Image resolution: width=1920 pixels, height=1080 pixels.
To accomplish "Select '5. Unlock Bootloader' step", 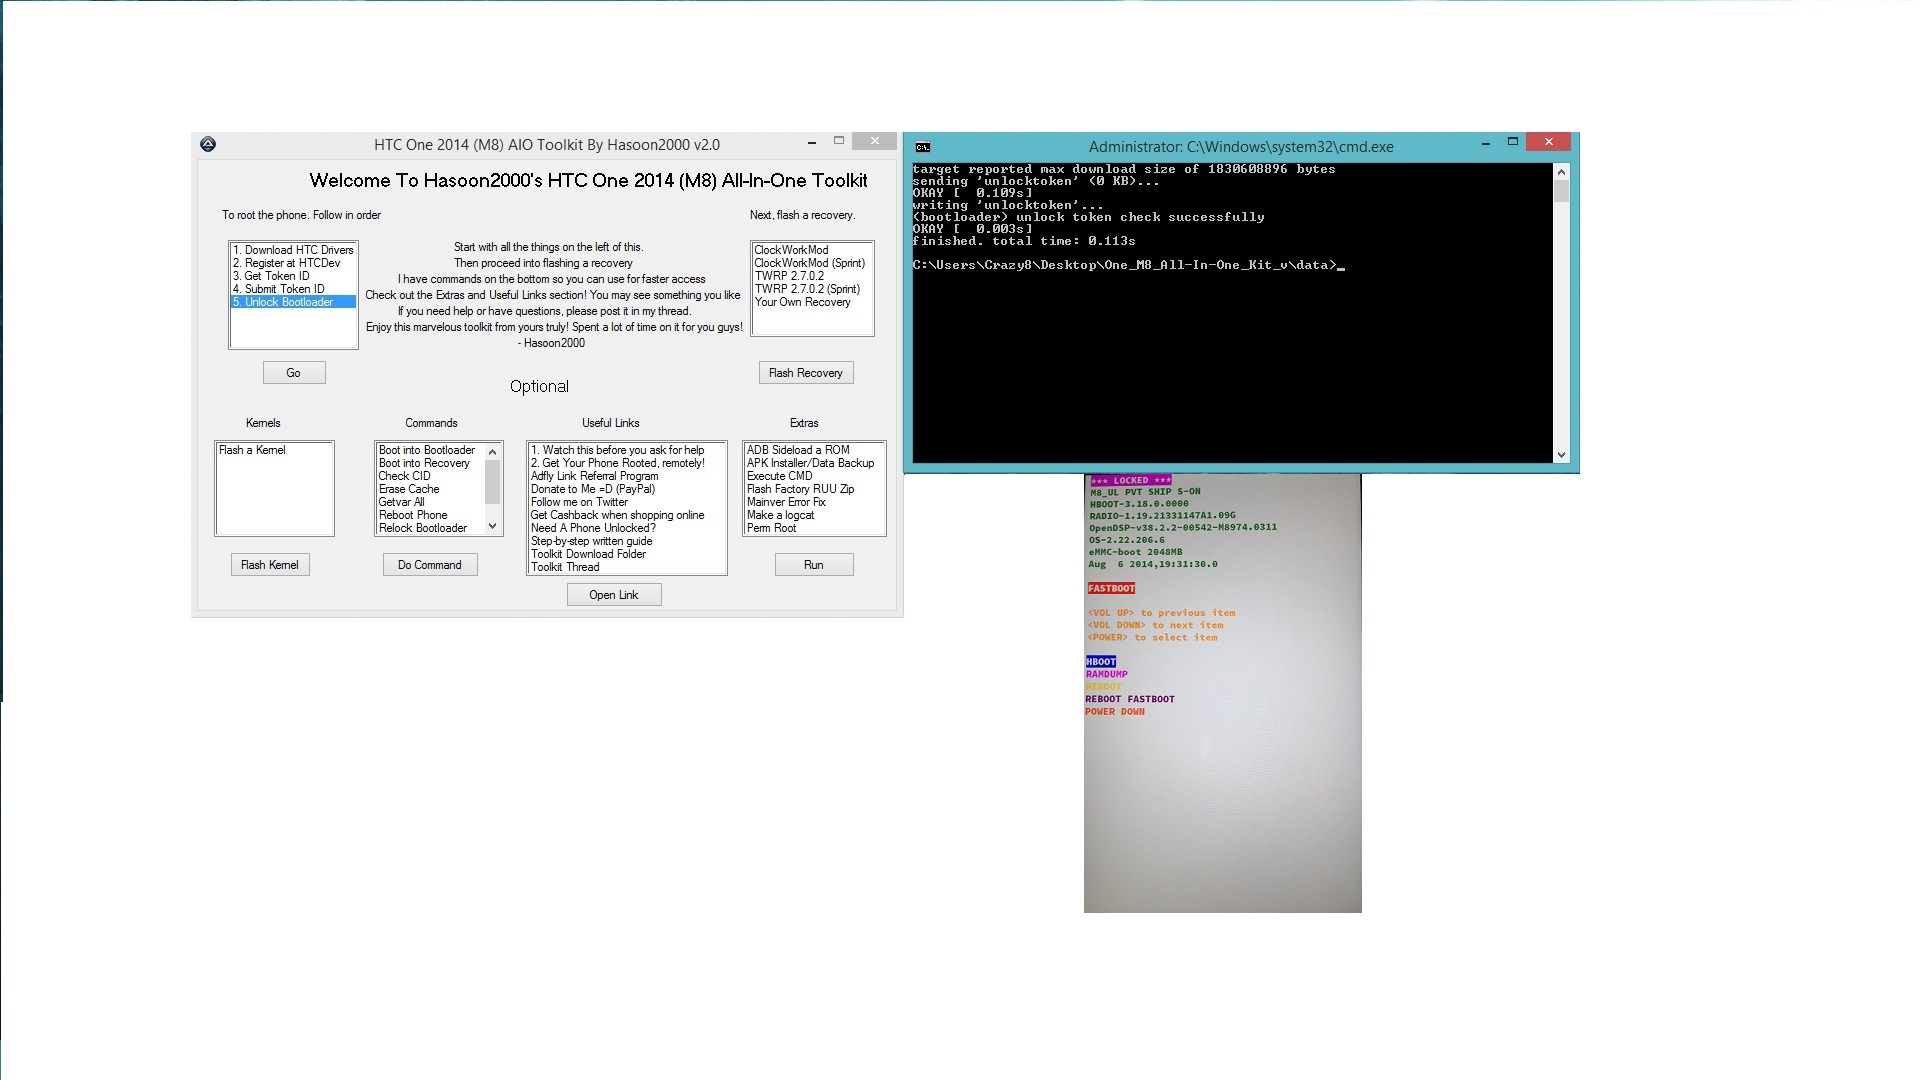I will (x=293, y=302).
